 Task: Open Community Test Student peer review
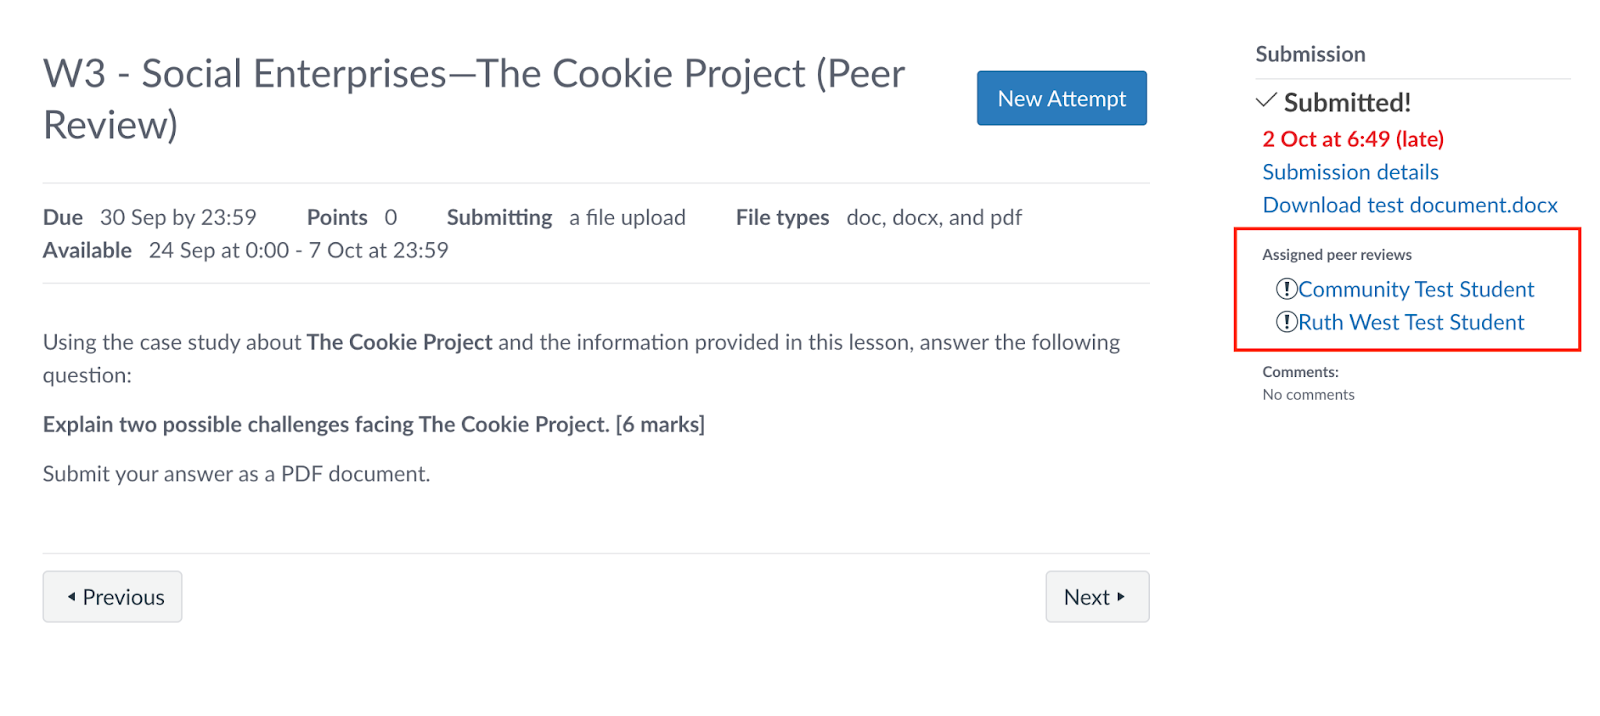tap(1415, 289)
